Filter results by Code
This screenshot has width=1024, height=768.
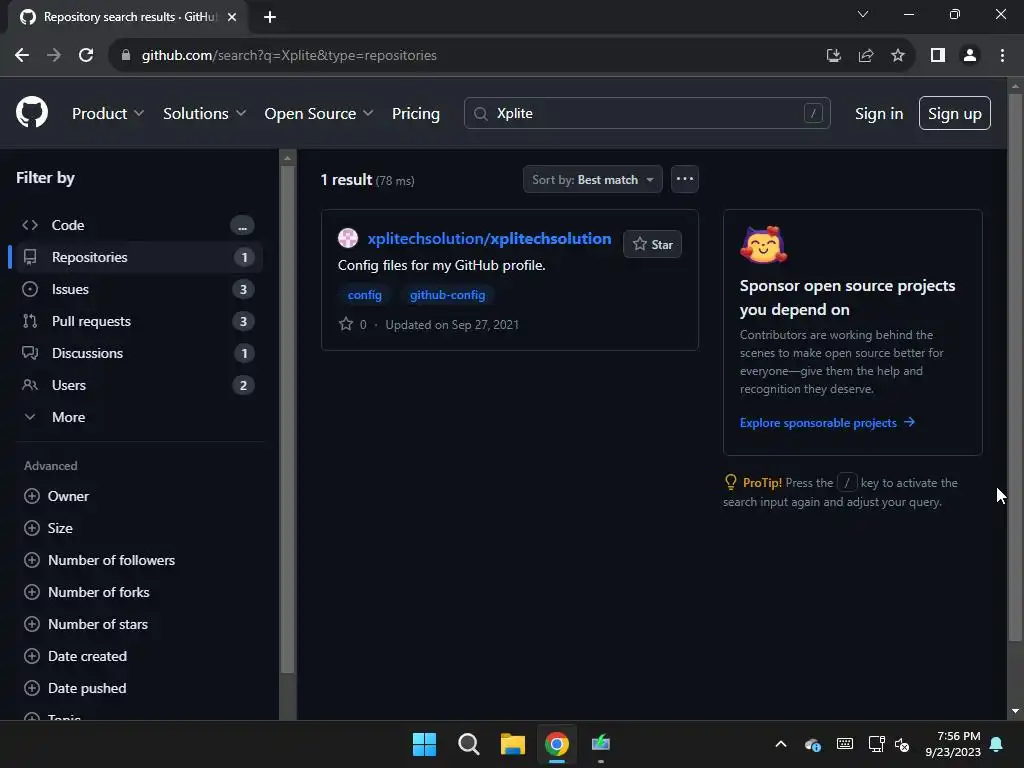137,225
